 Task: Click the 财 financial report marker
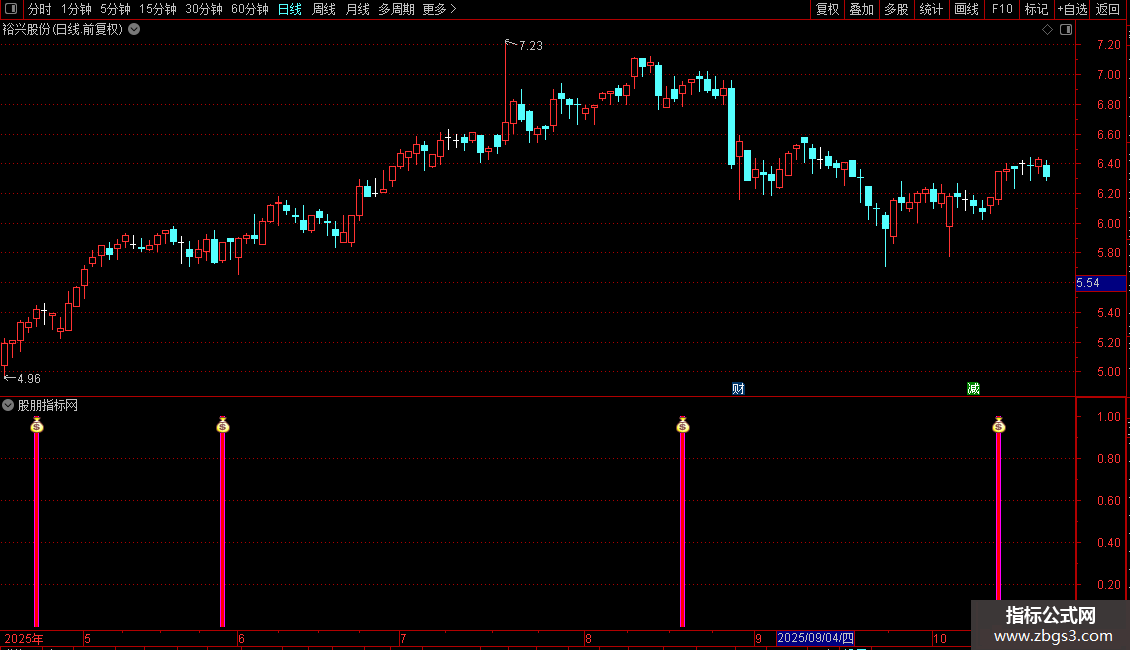point(738,389)
